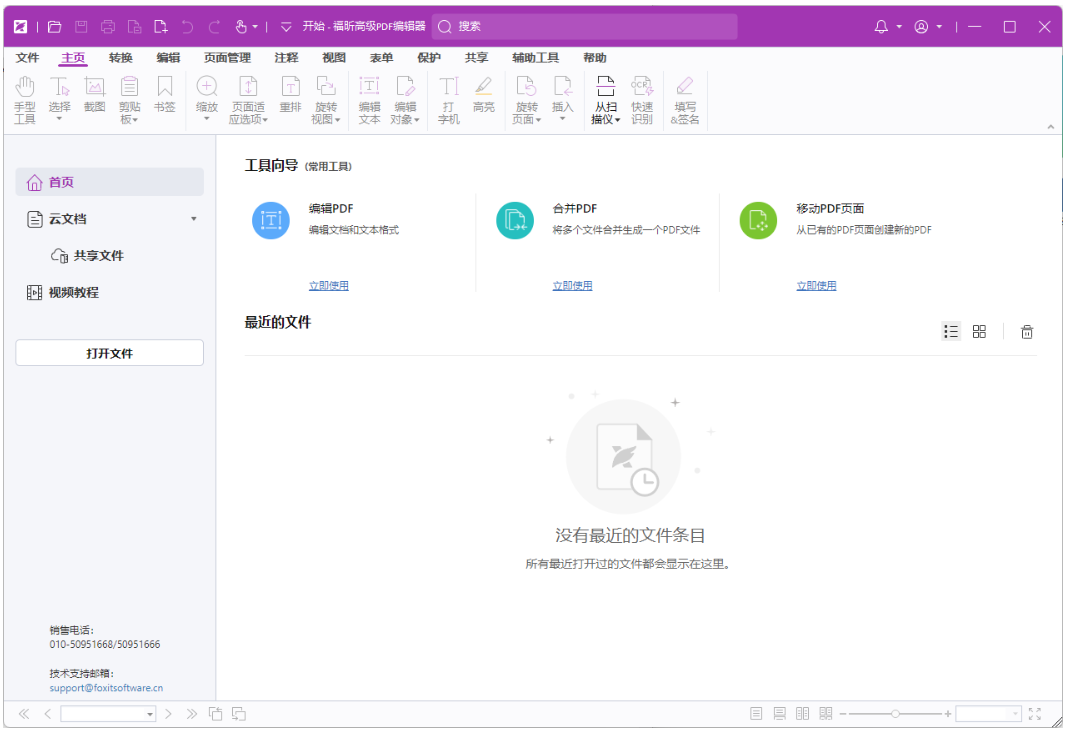Open the quick access customize dropdown
Image resolution: width=1068 pixels, height=732 pixels.
pyautogui.click(x=286, y=27)
